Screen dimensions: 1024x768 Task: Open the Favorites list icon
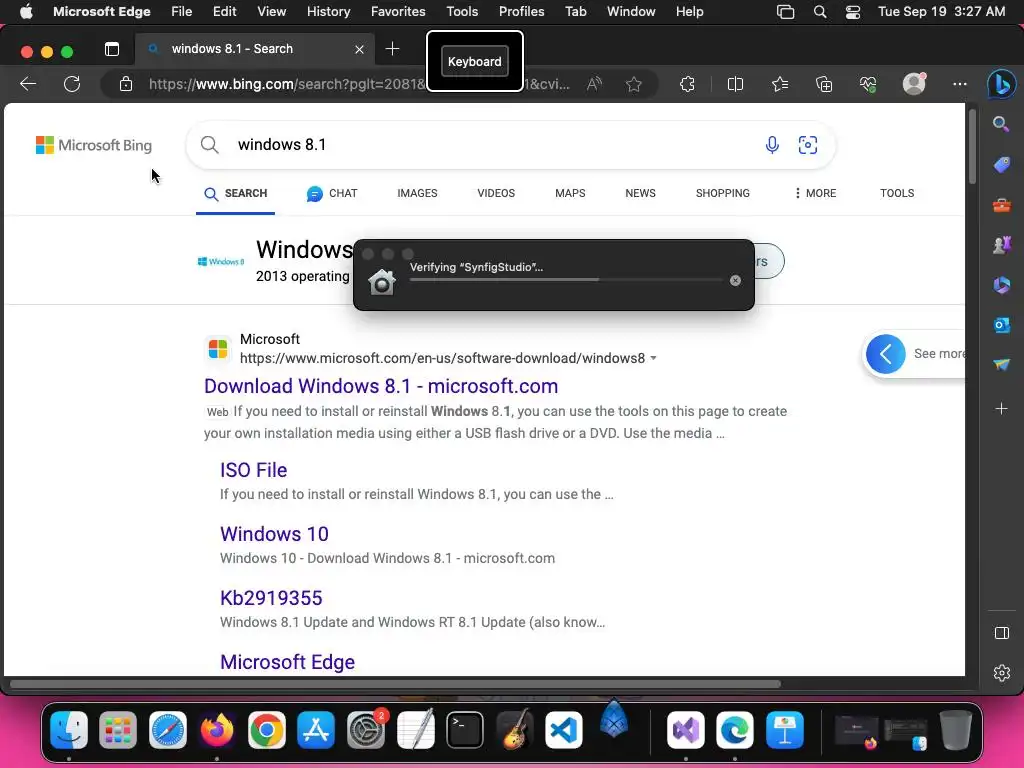coord(780,84)
